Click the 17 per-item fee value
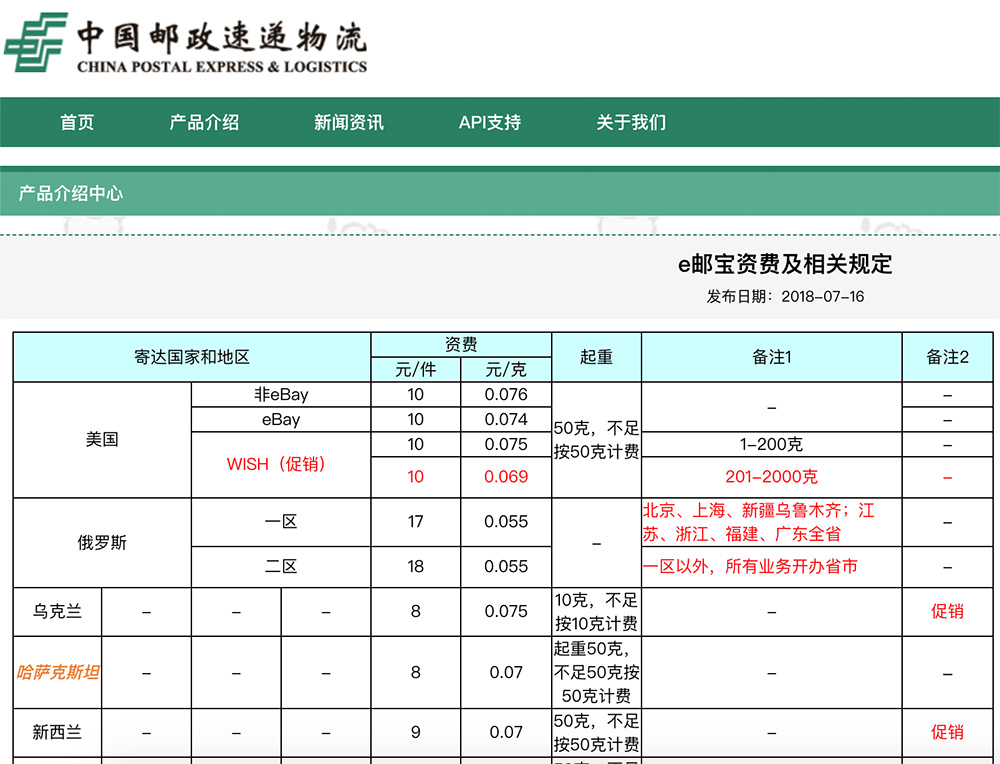This screenshot has width=1000, height=764. click(416, 522)
